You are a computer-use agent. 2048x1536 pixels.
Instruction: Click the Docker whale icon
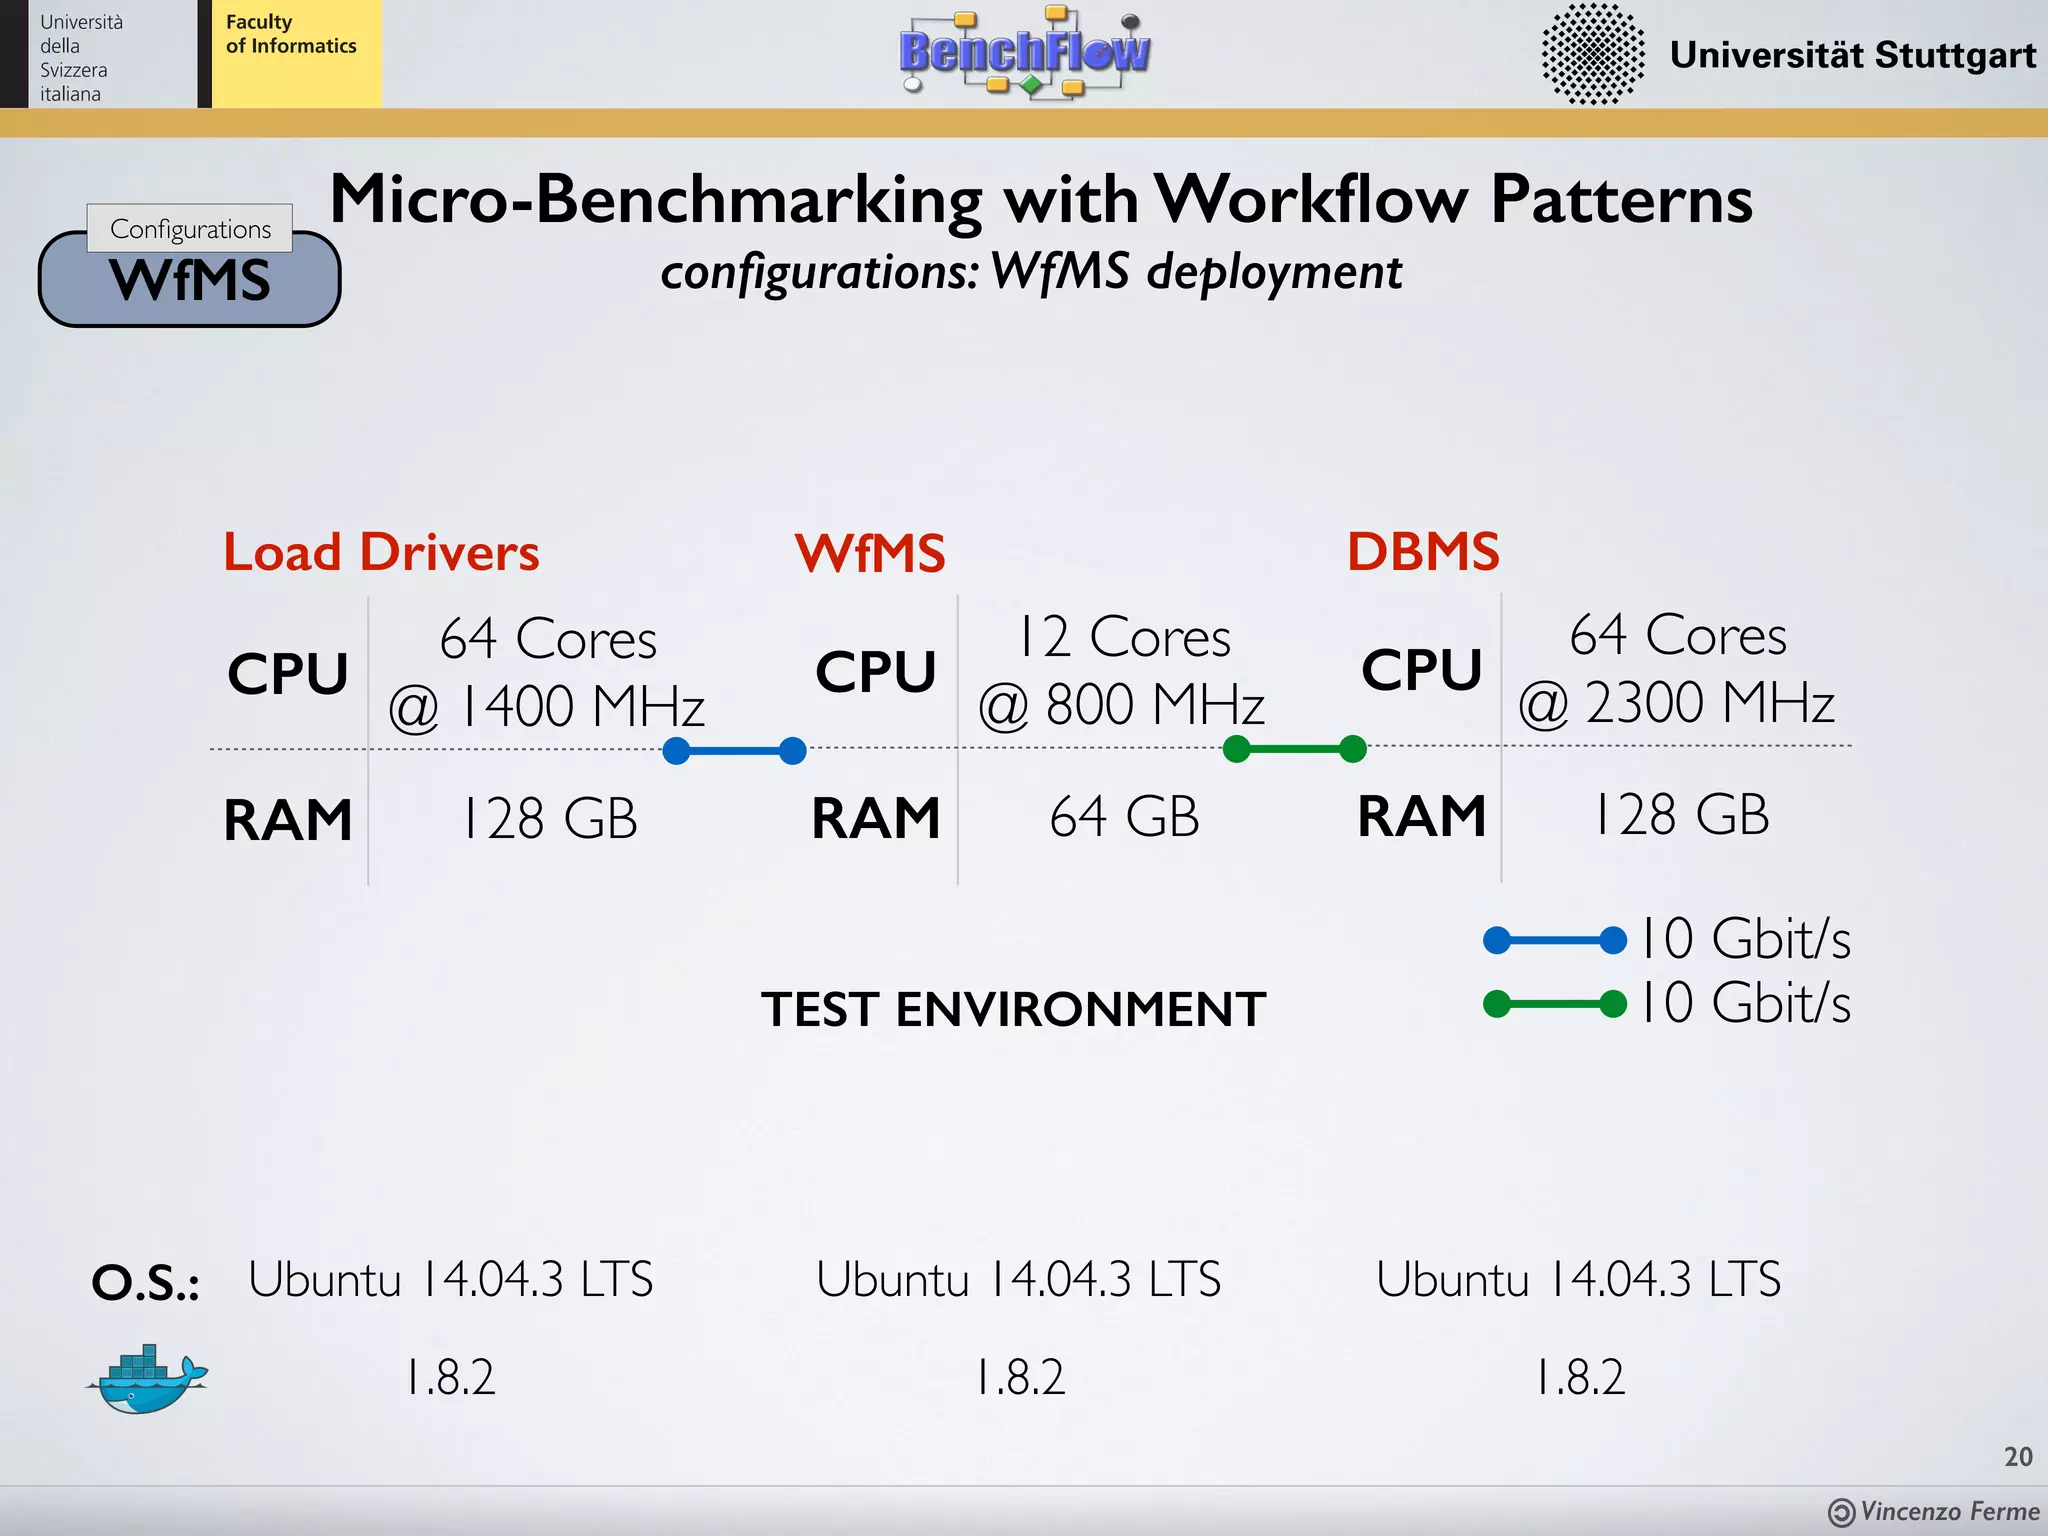[x=147, y=1379]
